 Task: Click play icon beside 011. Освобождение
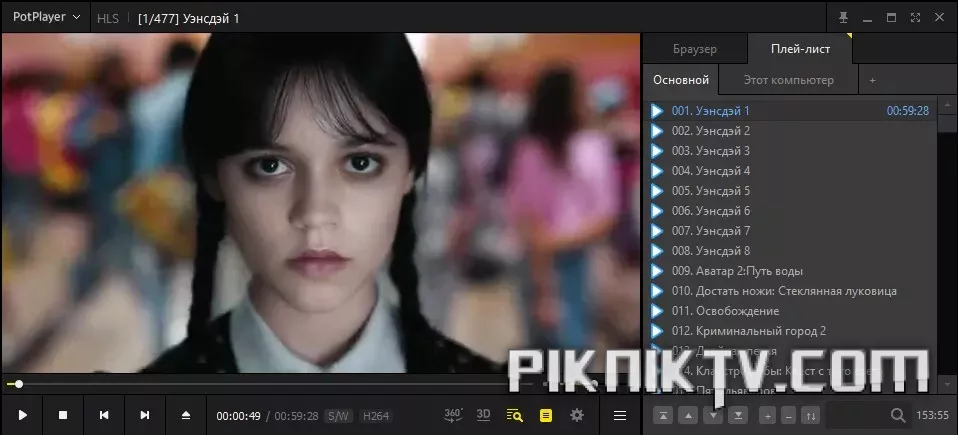[x=657, y=311]
